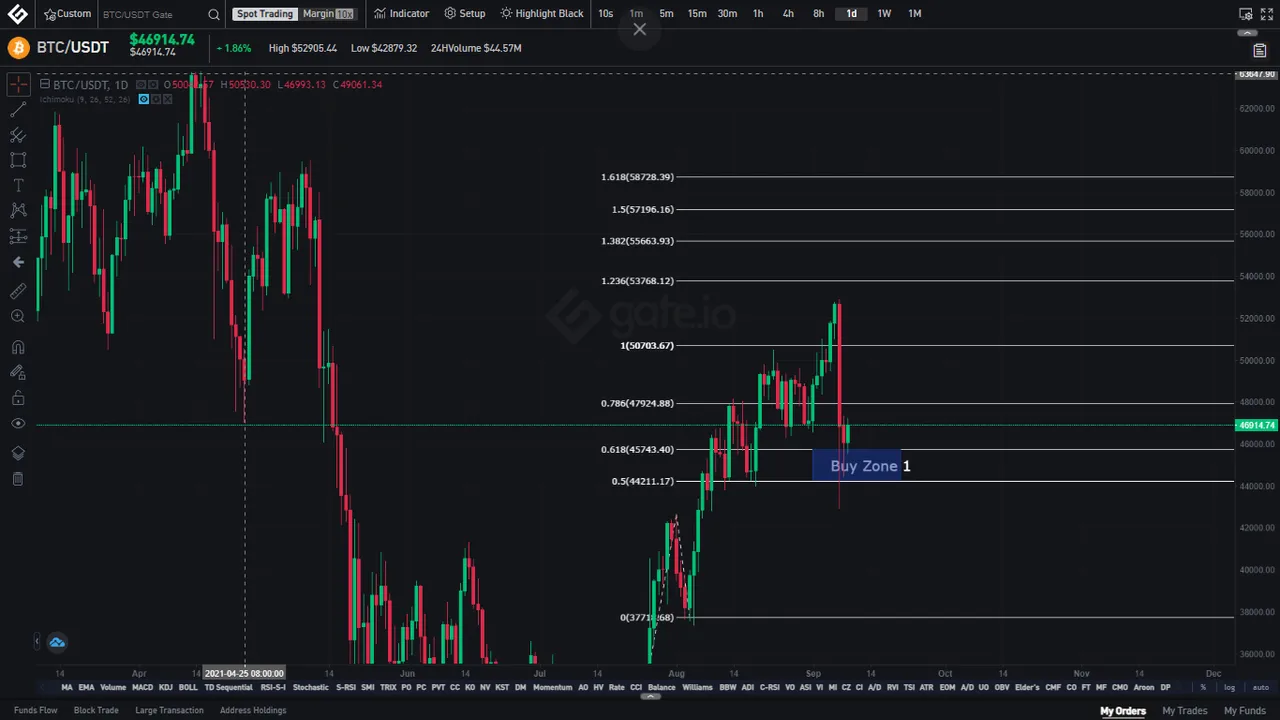Click the Bitcoin coin icon
1280x720 pixels.
tap(18, 48)
